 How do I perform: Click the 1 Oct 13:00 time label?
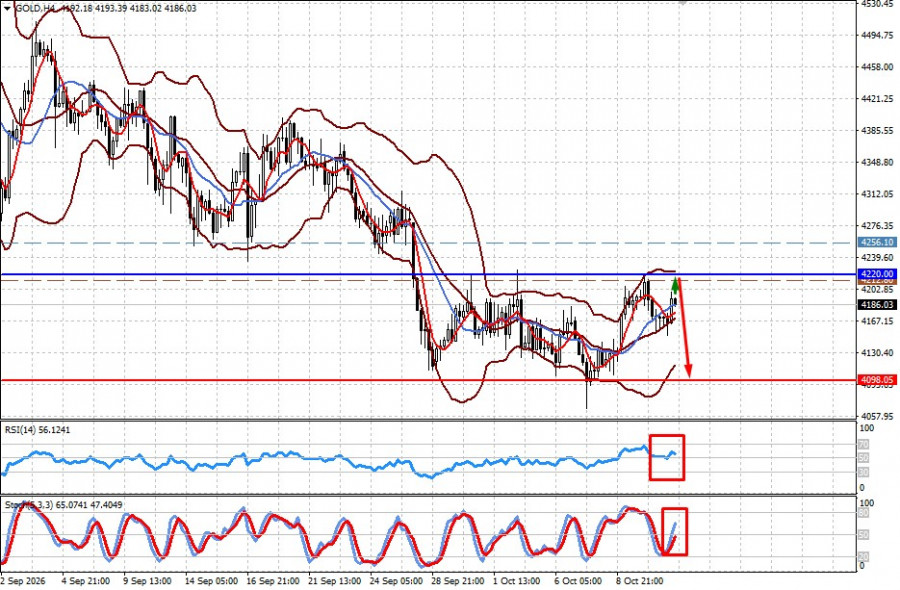517,581
